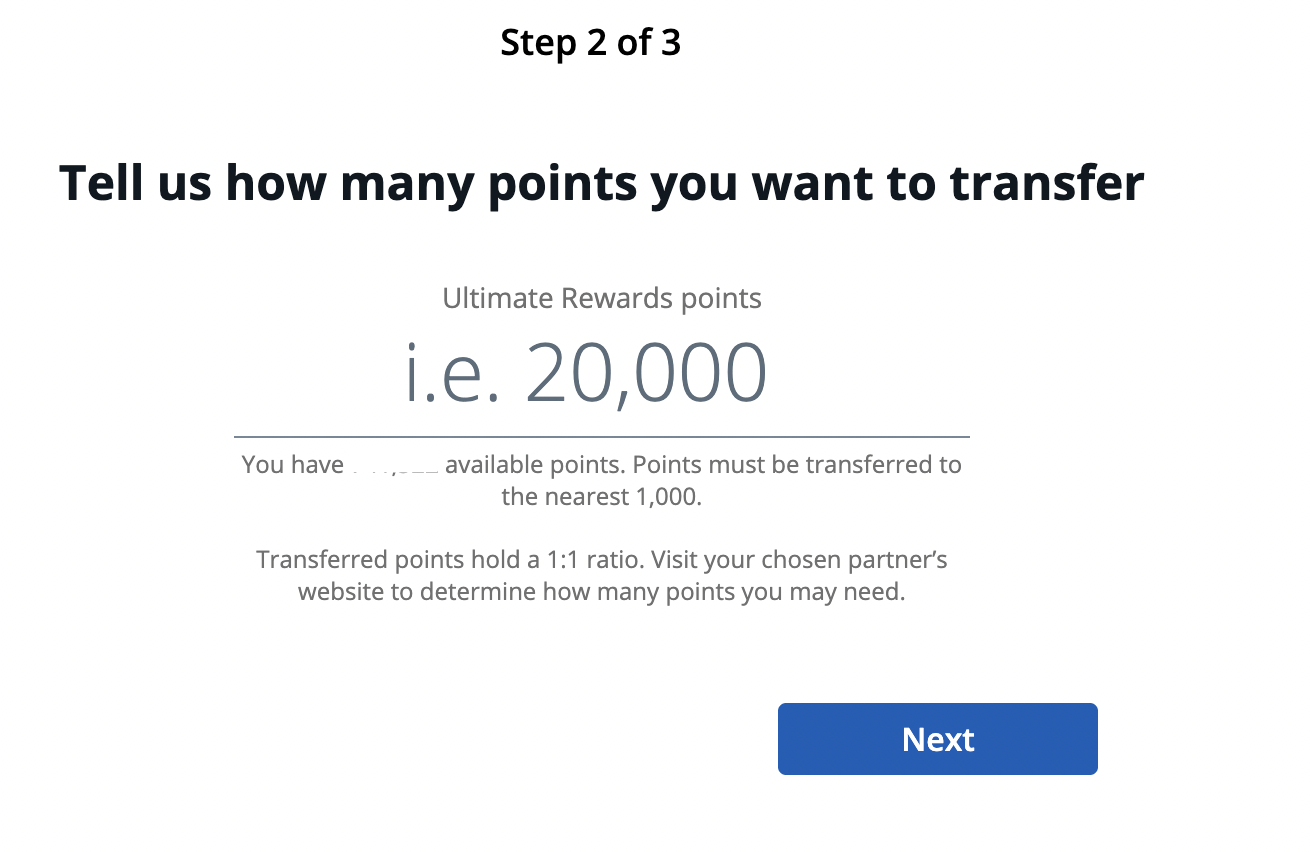The width and height of the screenshot is (1310, 852).
Task: Click inside the blue Next button
Action: pyautogui.click(x=937, y=739)
